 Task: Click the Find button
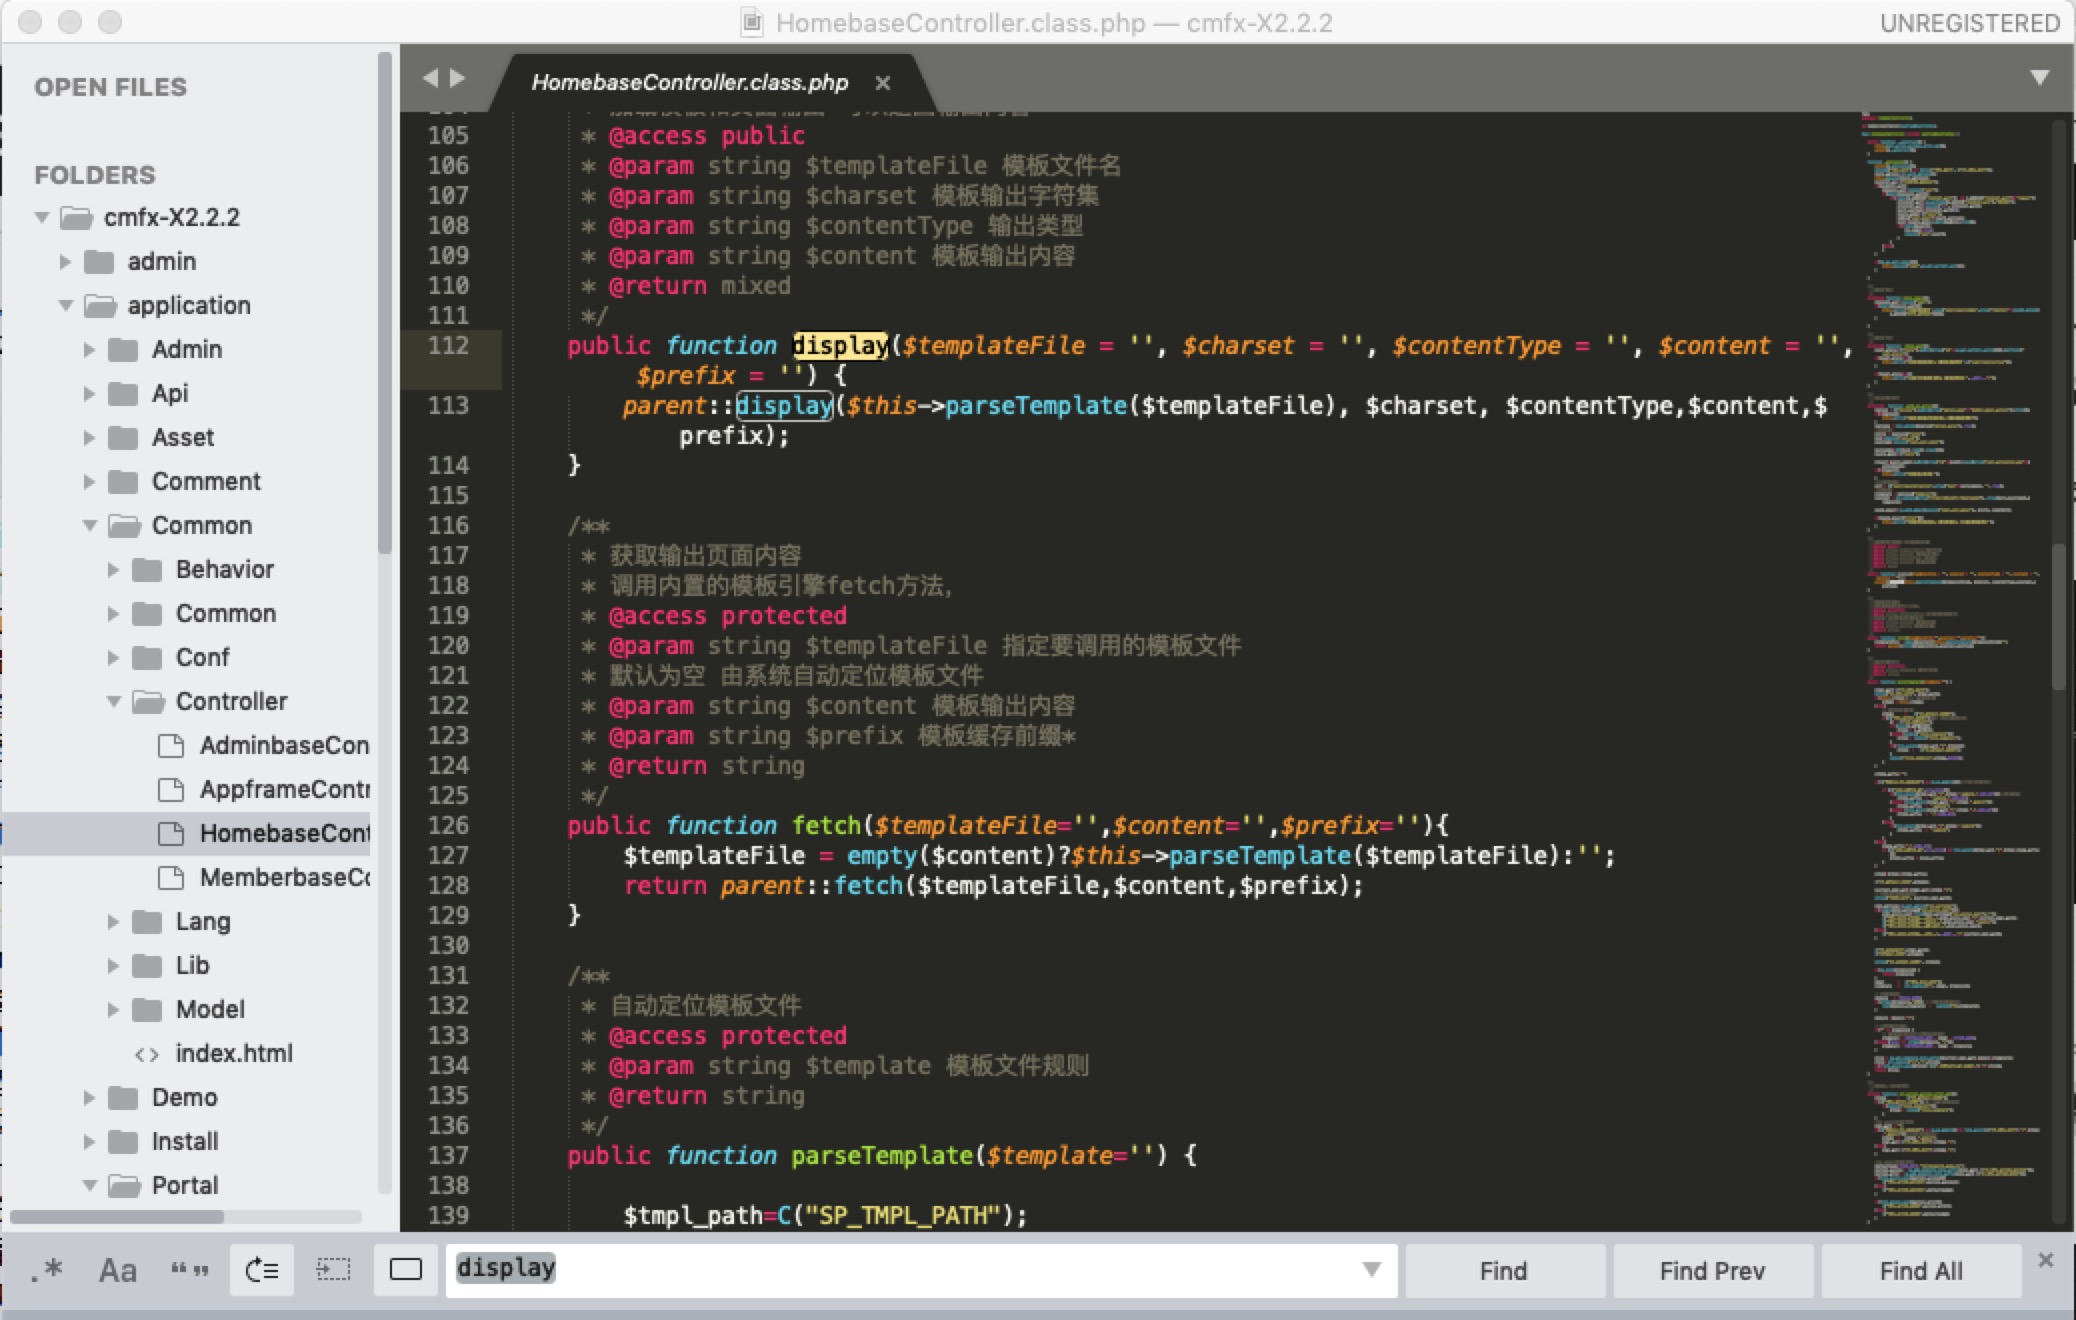(1504, 1271)
